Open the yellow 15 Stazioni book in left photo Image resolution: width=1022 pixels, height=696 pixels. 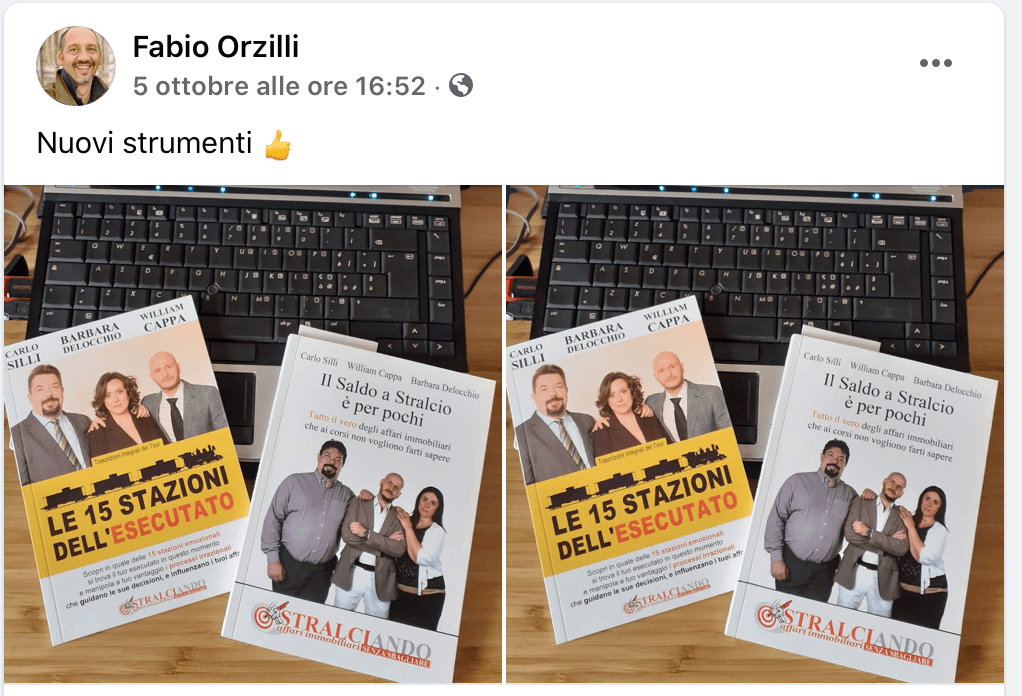tap(127, 469)
